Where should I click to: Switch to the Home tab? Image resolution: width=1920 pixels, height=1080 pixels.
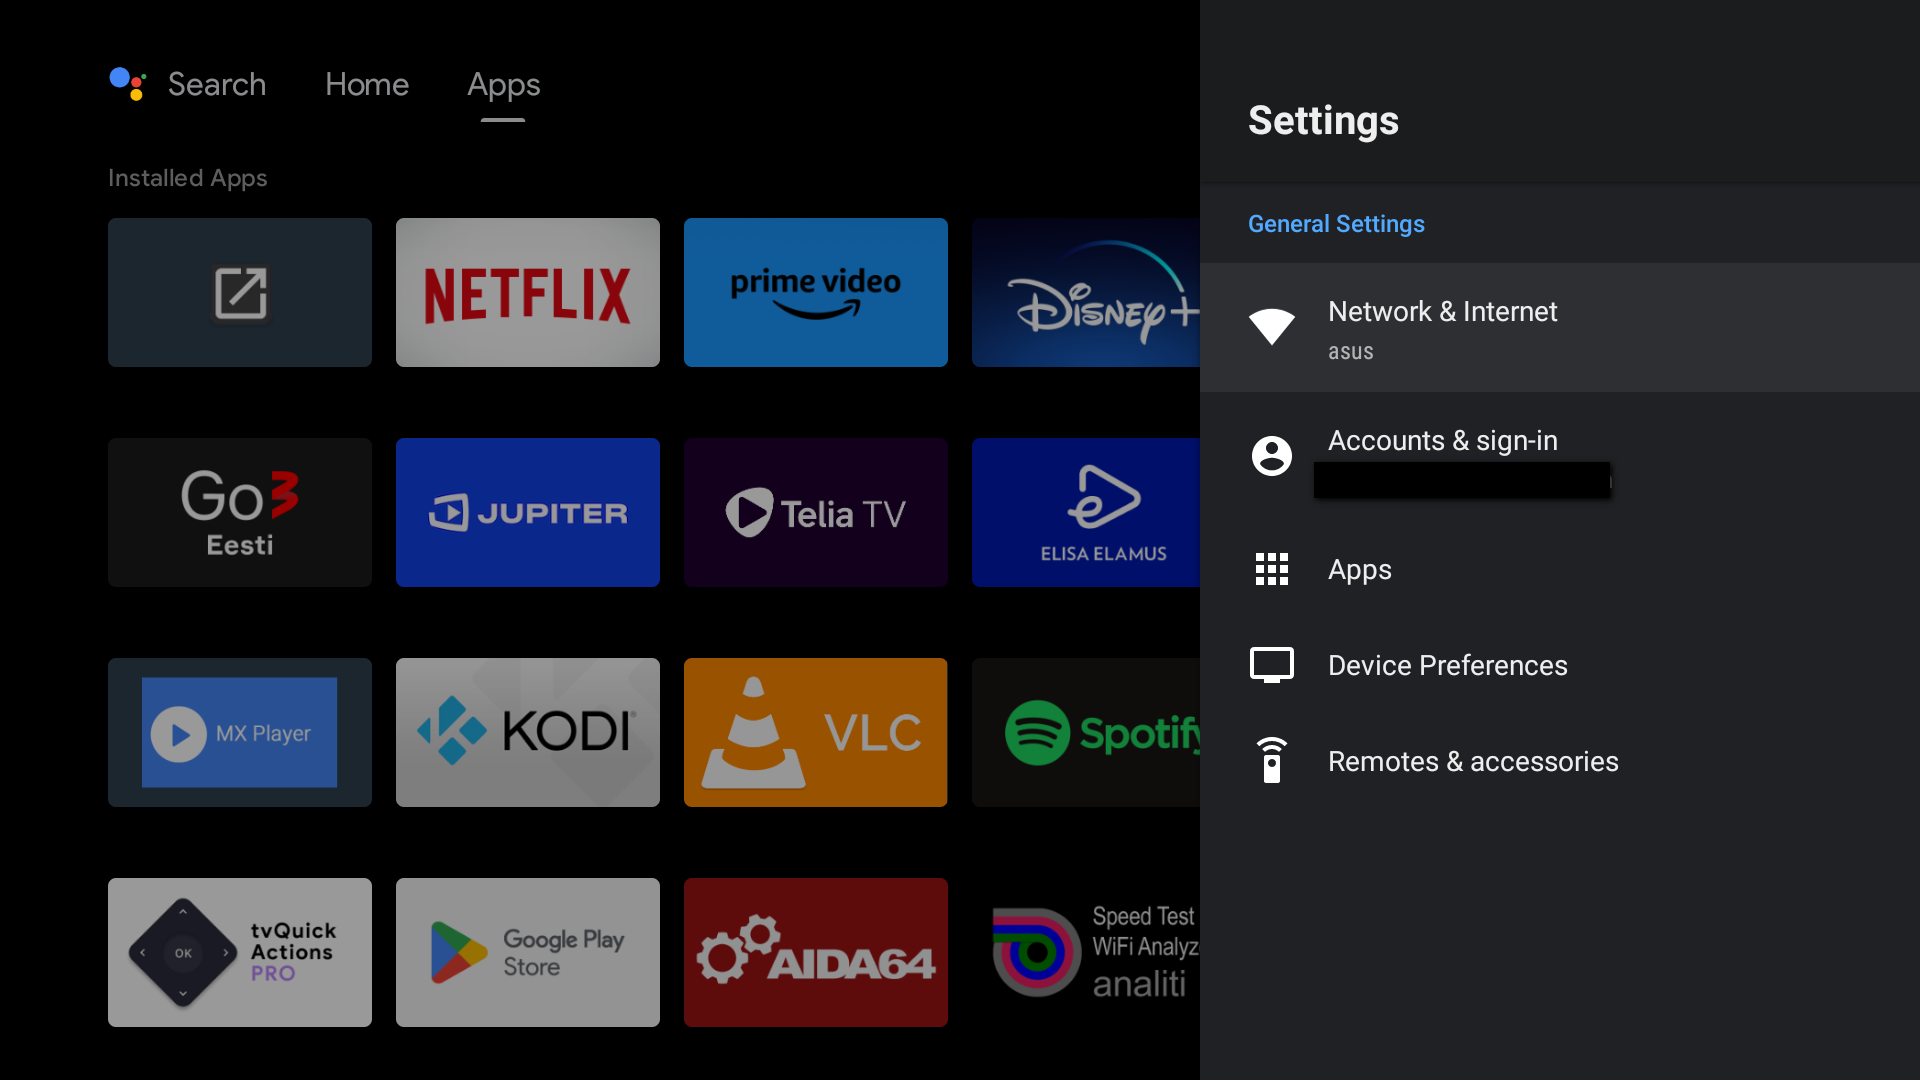pyautogui.click(x=367, y=84)
